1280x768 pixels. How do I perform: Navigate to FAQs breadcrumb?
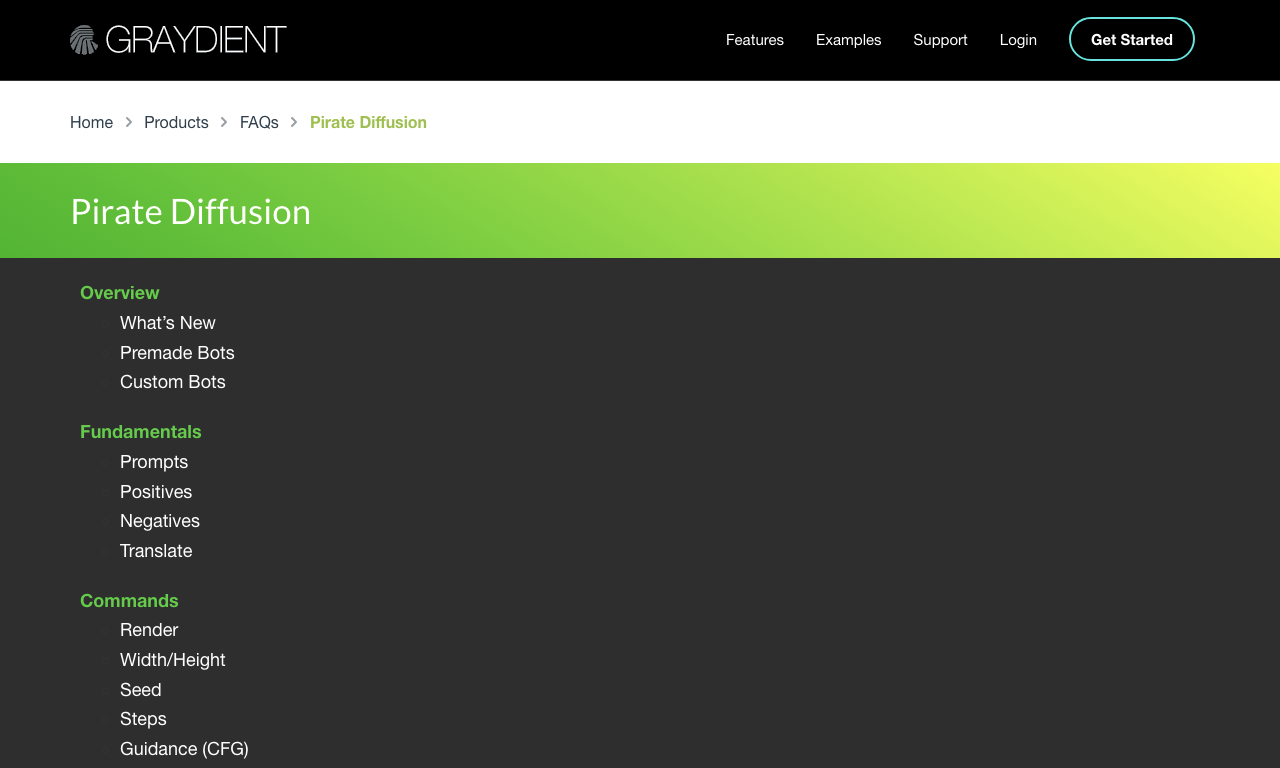tap(259, 122)
